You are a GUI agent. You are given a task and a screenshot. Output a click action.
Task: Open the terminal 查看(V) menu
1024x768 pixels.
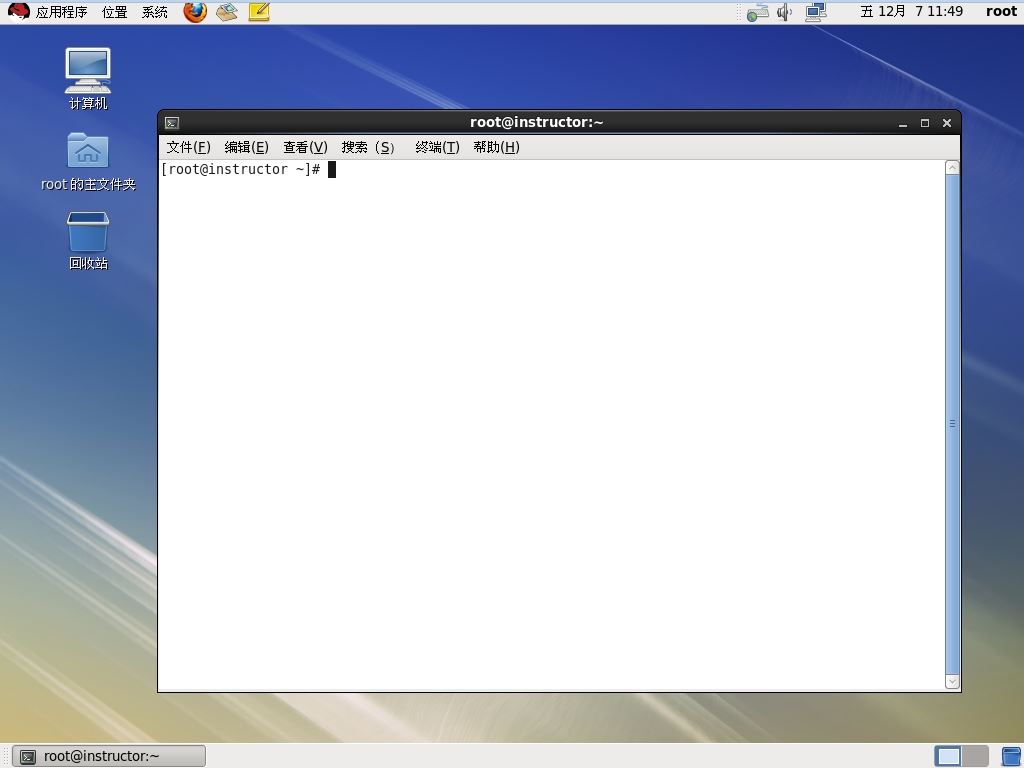(305, 148)
